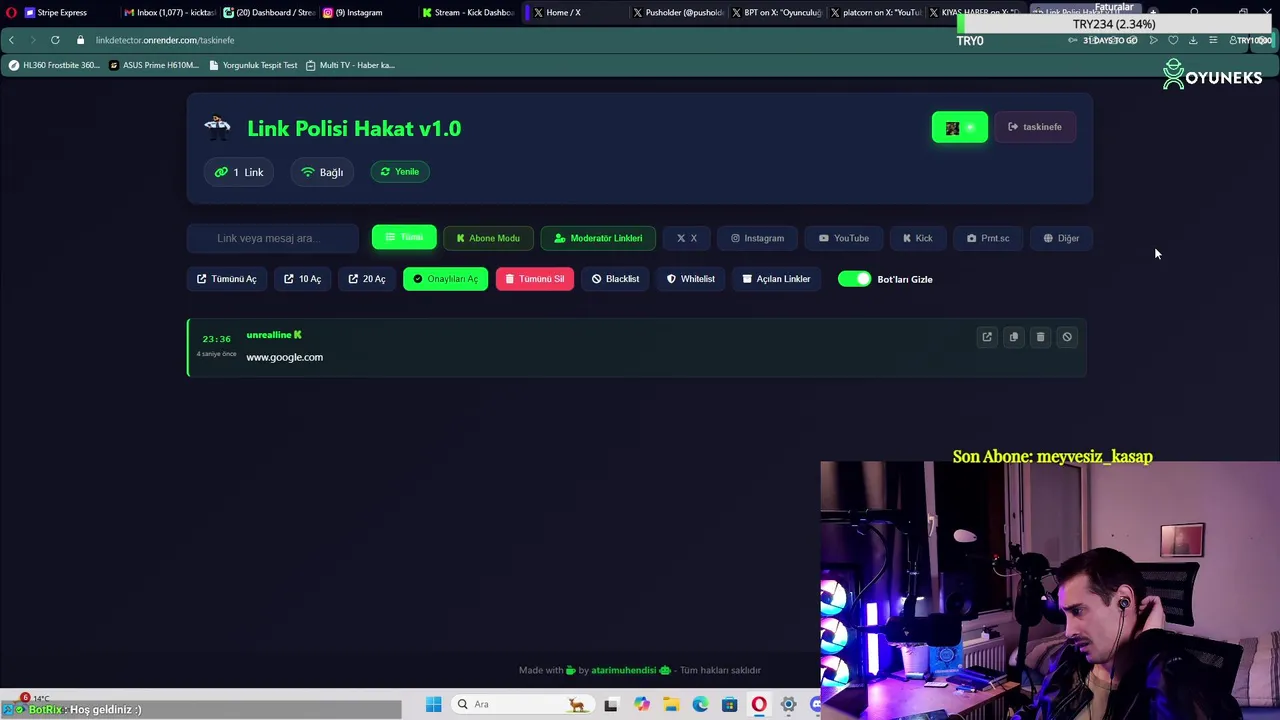Show Moderatör Linkleri filter
Screen dimensions: 1280x720
click(598, 238)
